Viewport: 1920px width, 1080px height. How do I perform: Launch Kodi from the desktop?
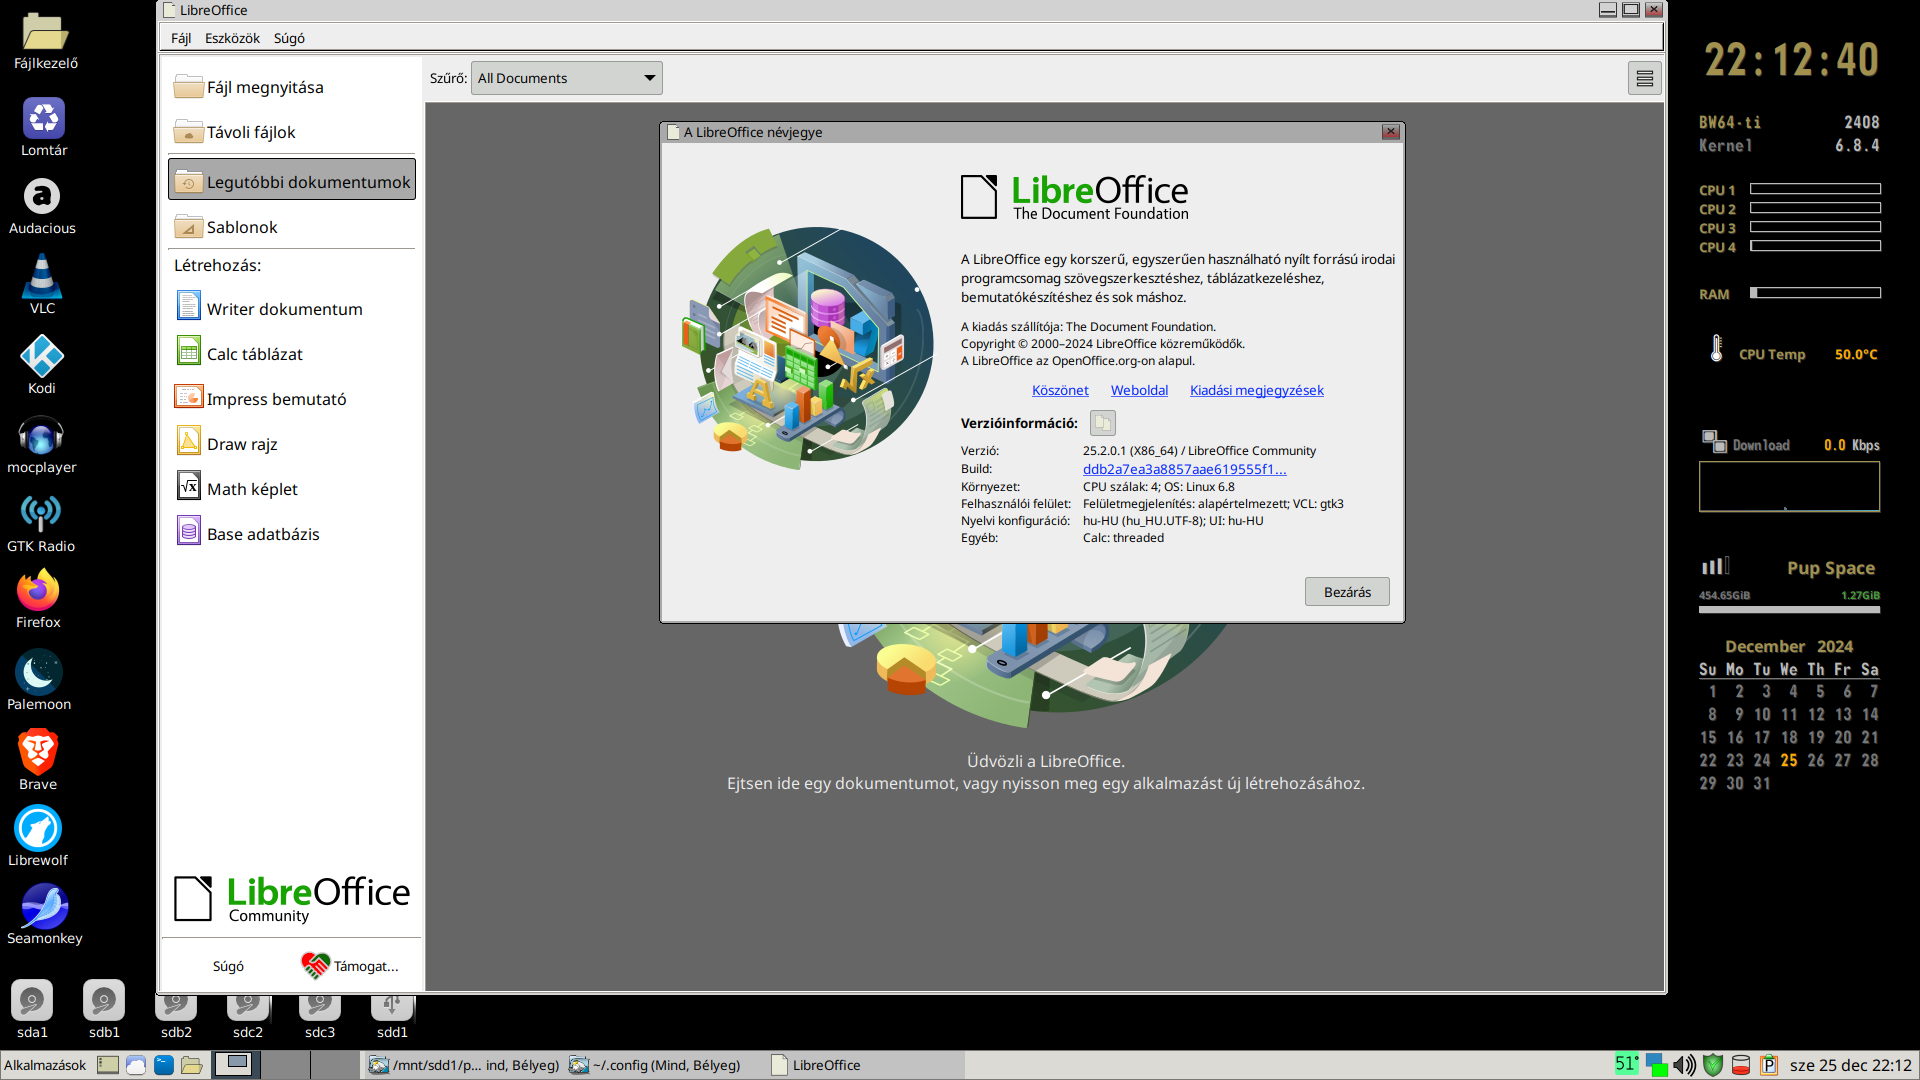42,366
